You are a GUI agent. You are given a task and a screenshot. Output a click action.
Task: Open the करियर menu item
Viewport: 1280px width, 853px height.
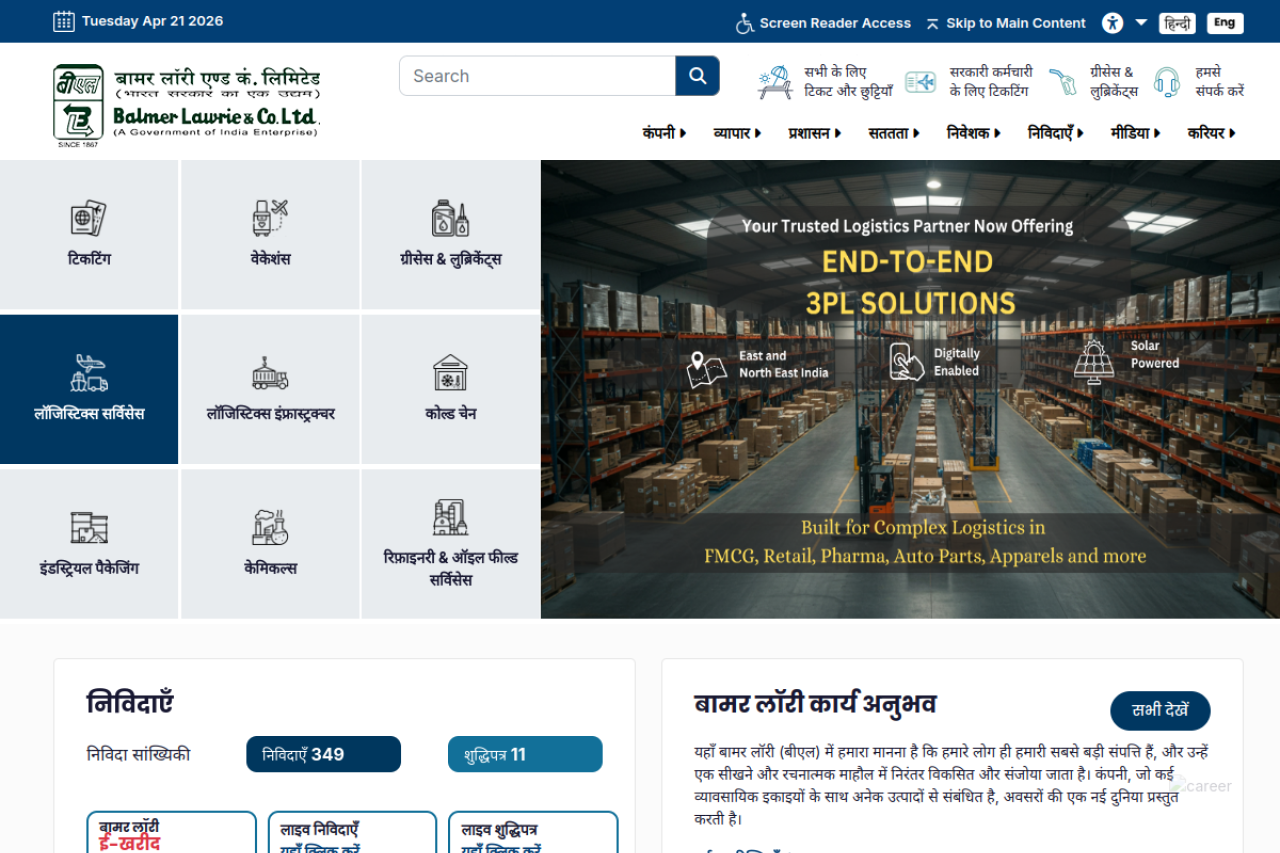(x=1211, y=133)
